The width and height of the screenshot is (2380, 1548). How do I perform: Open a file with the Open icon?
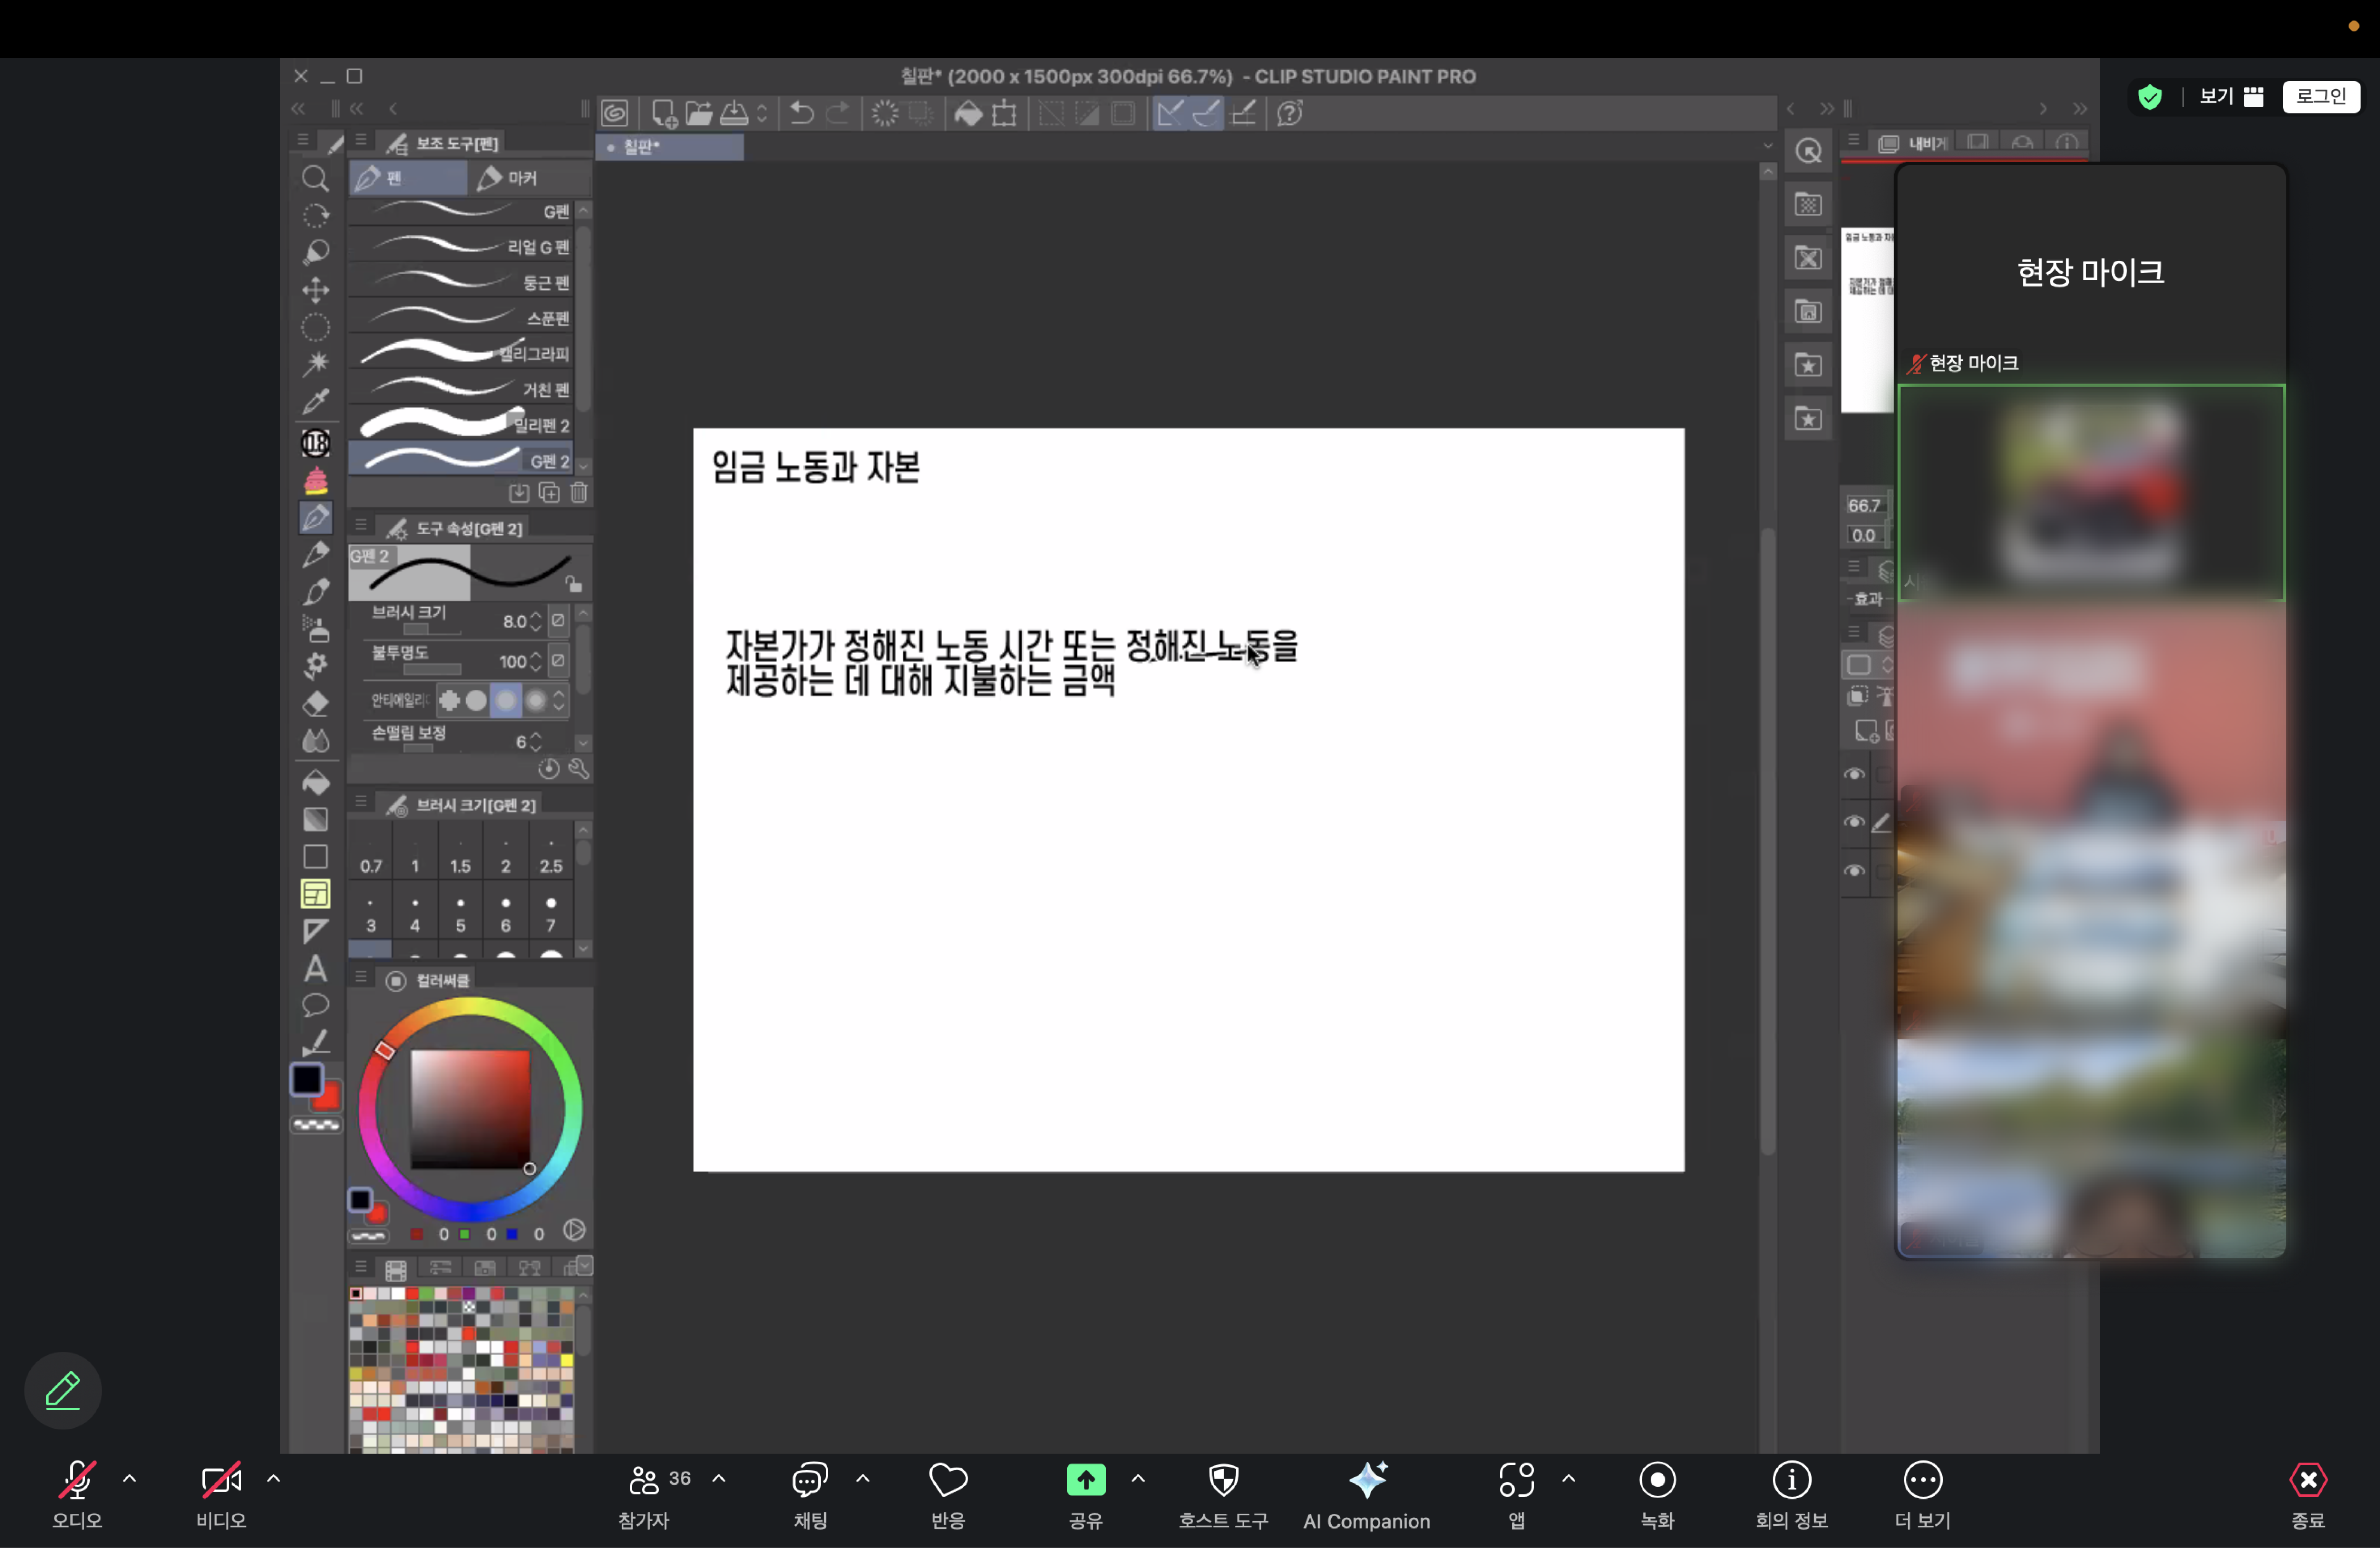point(700,113)
